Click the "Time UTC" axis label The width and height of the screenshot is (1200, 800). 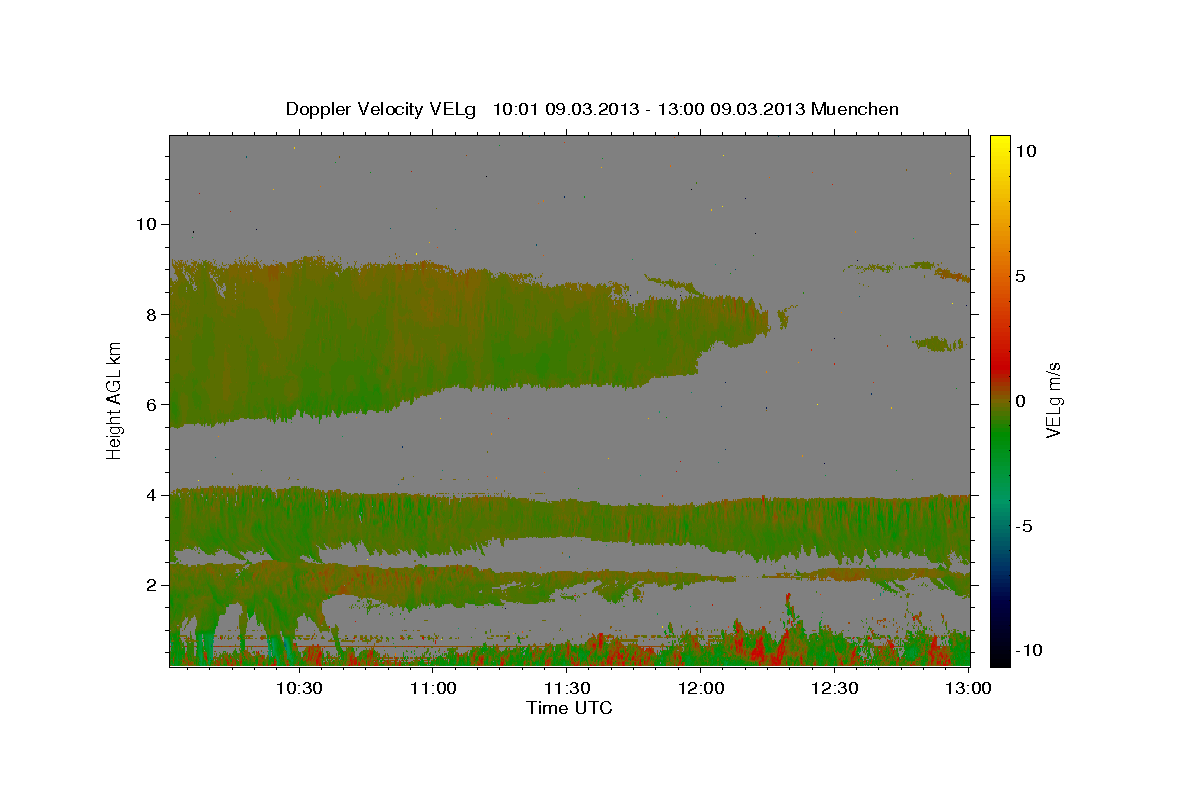point(569,708)
